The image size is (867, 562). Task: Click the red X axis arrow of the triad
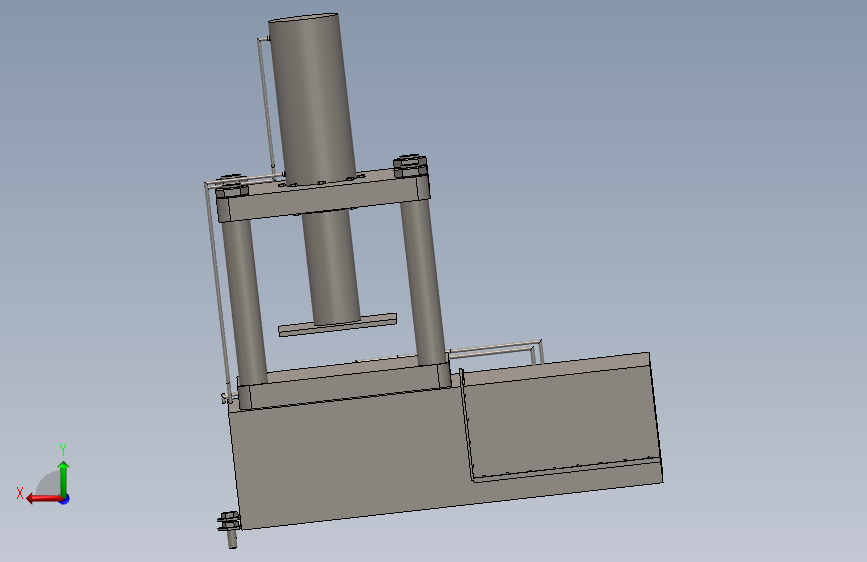coord(43,499)
